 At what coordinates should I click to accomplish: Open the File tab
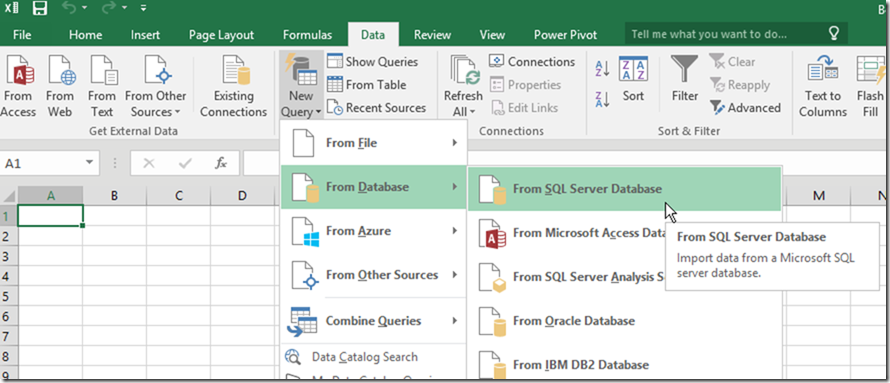point(22,35)
